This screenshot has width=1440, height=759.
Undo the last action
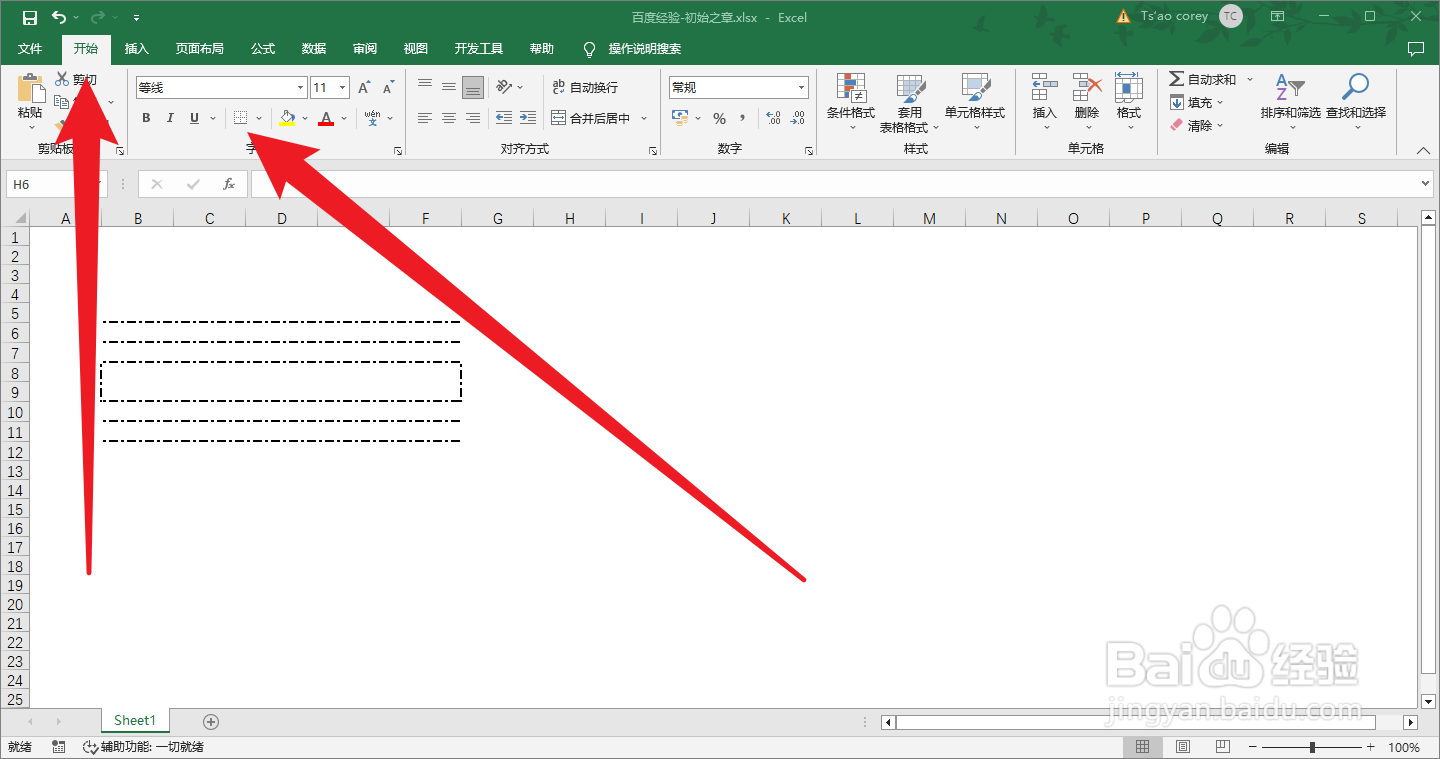pos(59,17)
